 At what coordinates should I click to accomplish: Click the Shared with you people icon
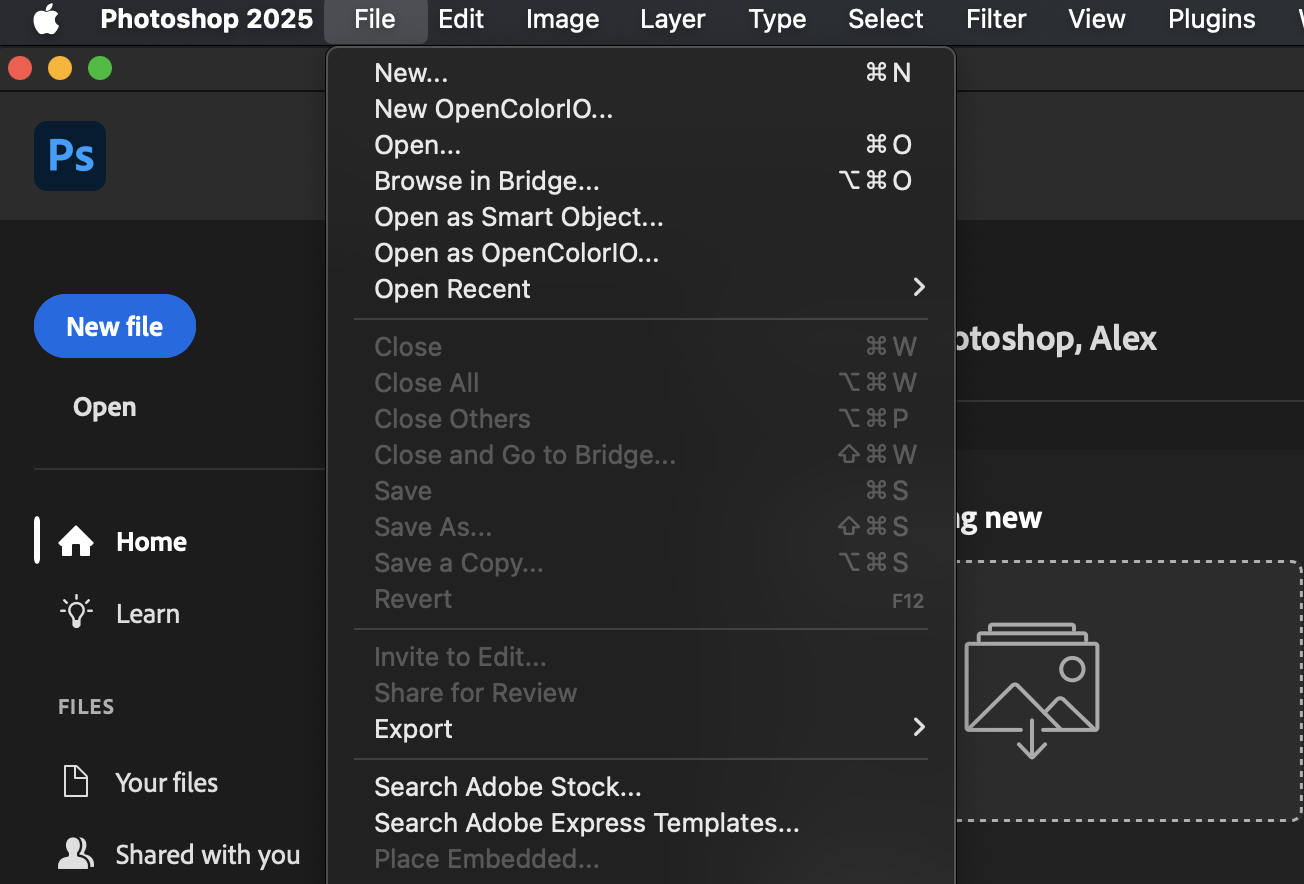click(76, 854)
